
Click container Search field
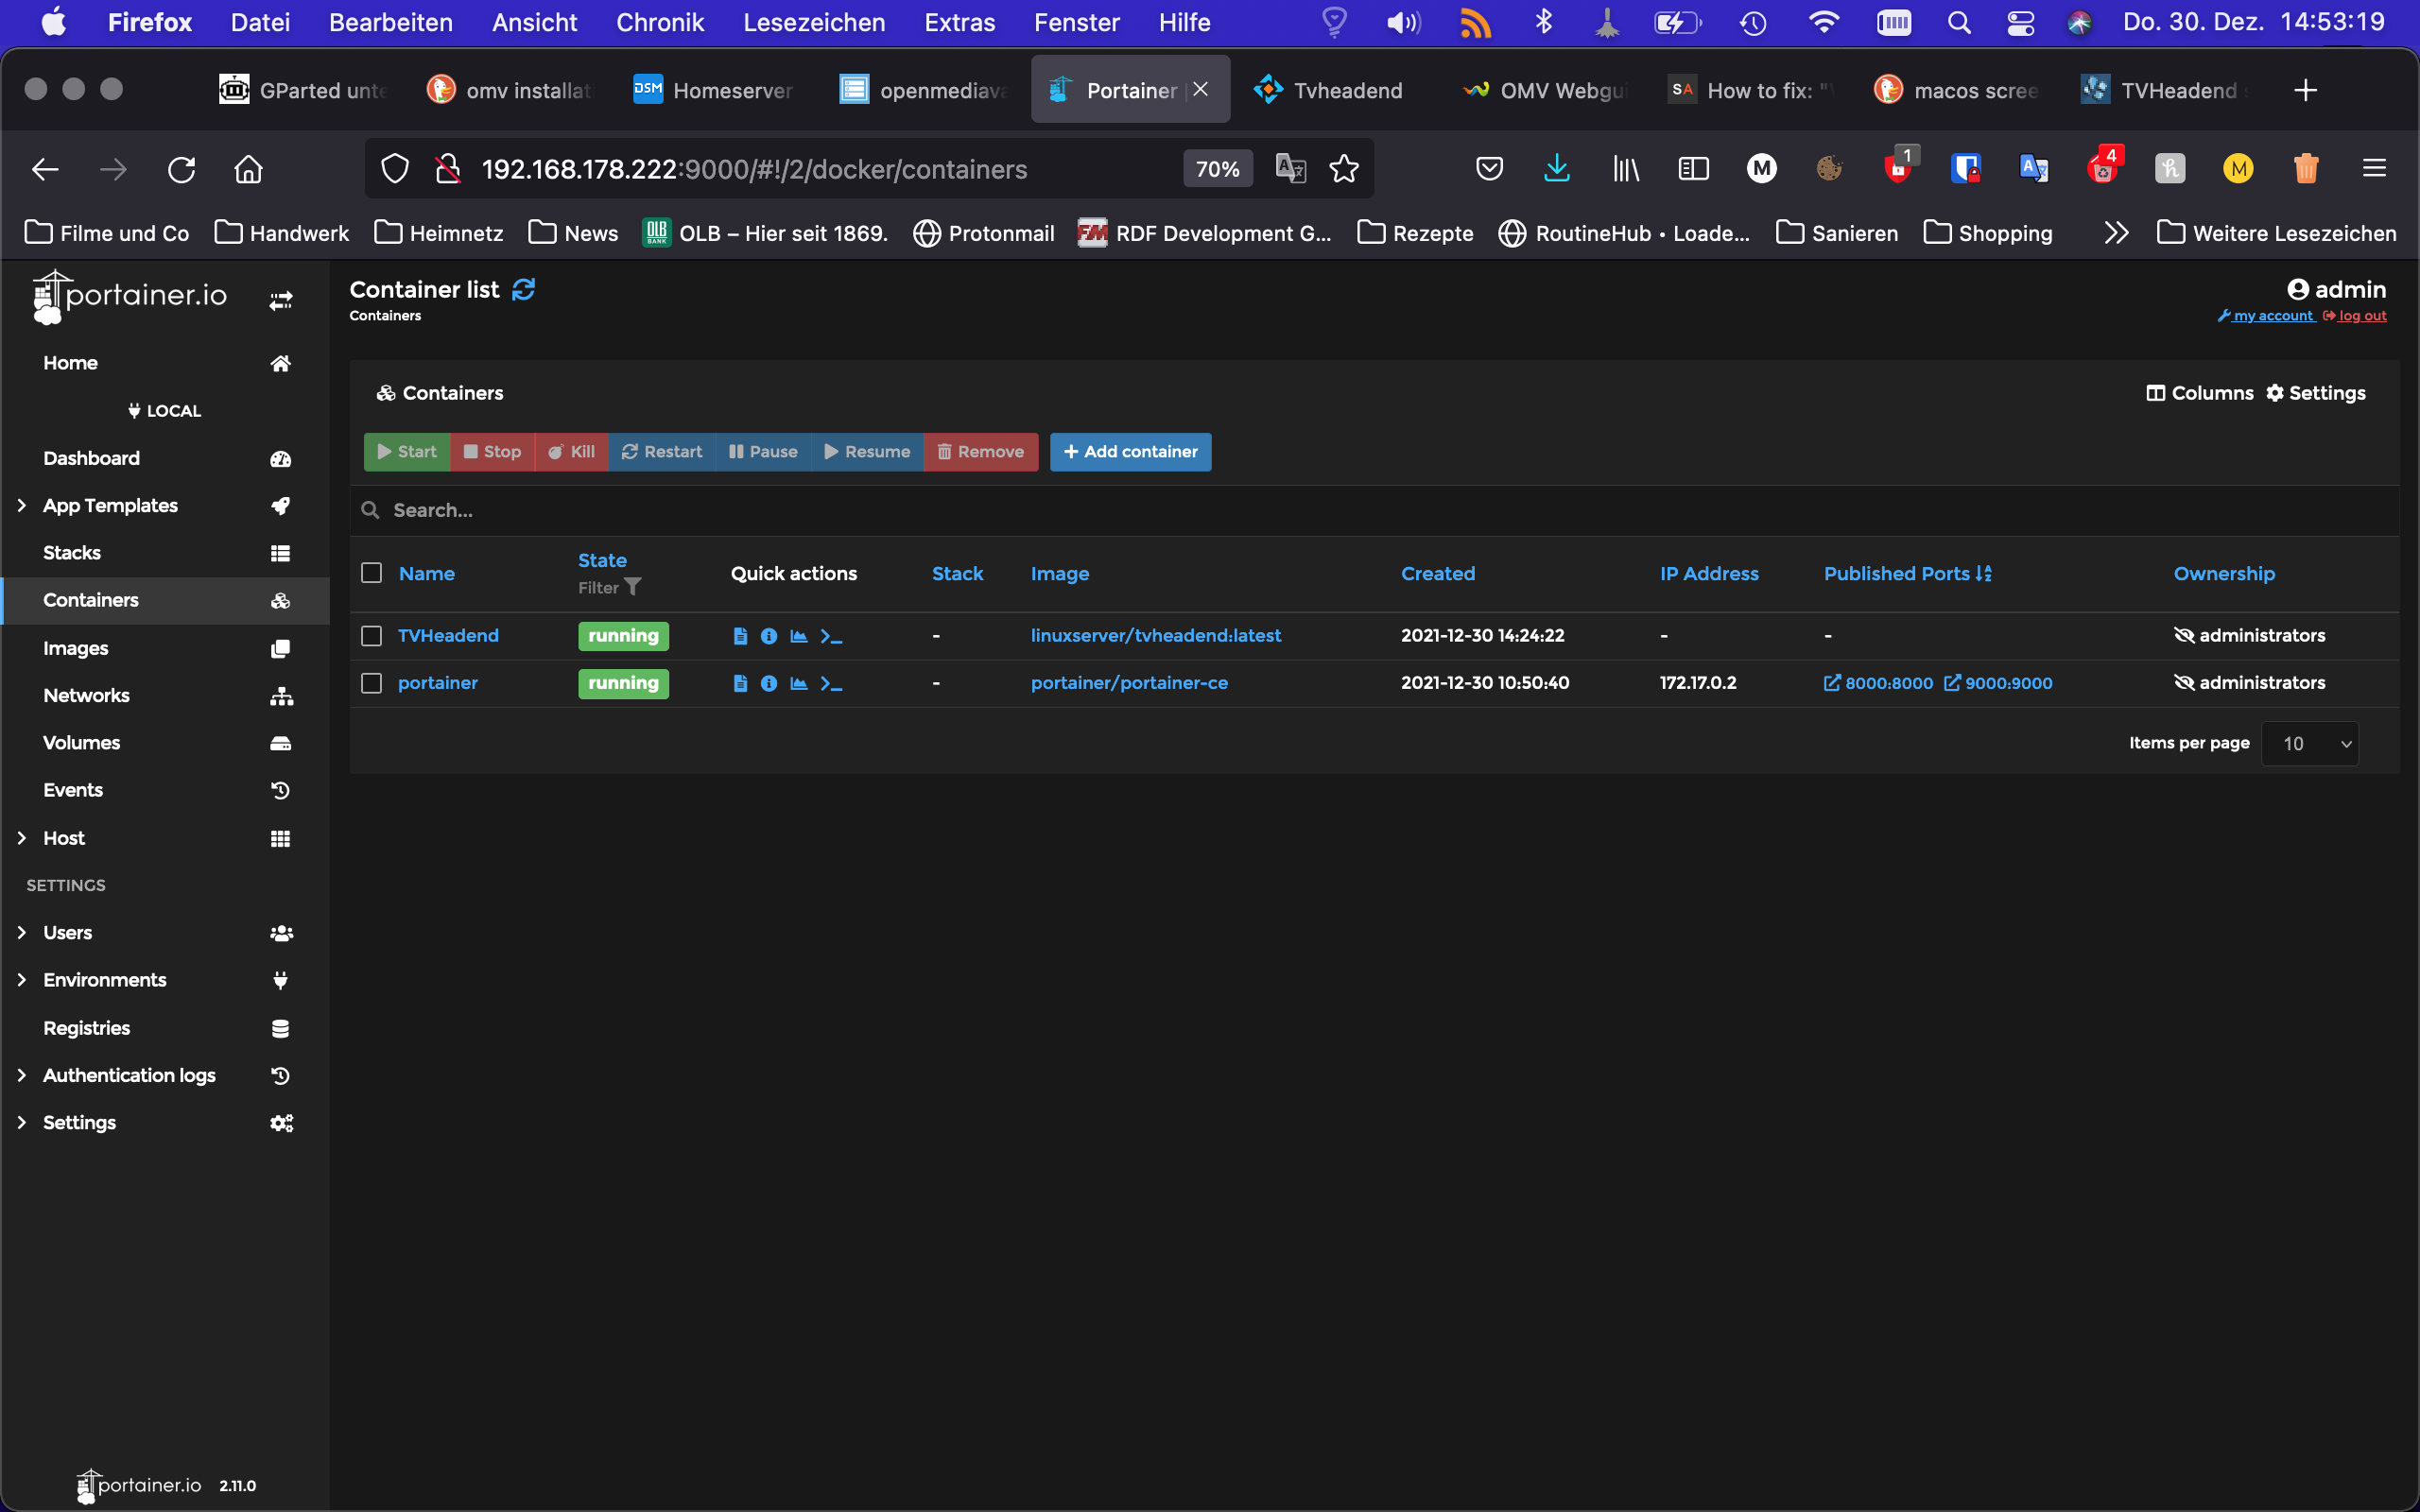(x=1375, y=511)
